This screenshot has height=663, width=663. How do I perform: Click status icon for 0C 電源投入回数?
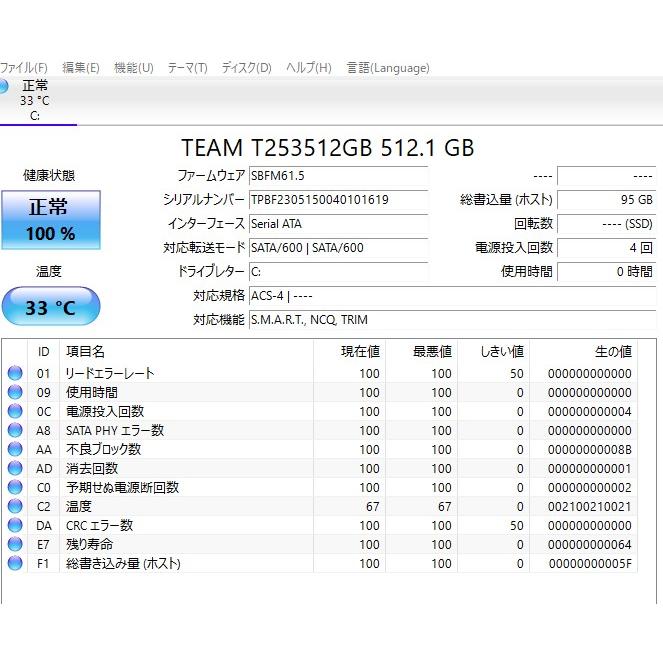click(x=15, y=411)
